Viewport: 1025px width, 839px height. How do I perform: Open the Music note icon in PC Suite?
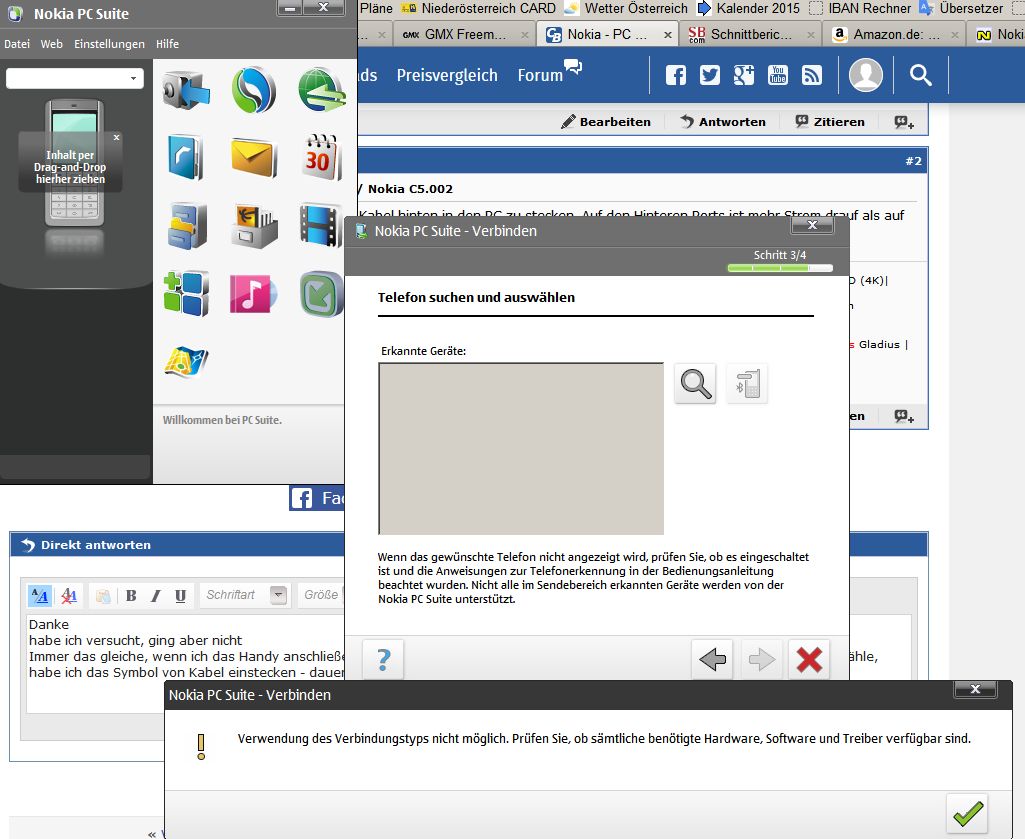(x=253, y=294)
